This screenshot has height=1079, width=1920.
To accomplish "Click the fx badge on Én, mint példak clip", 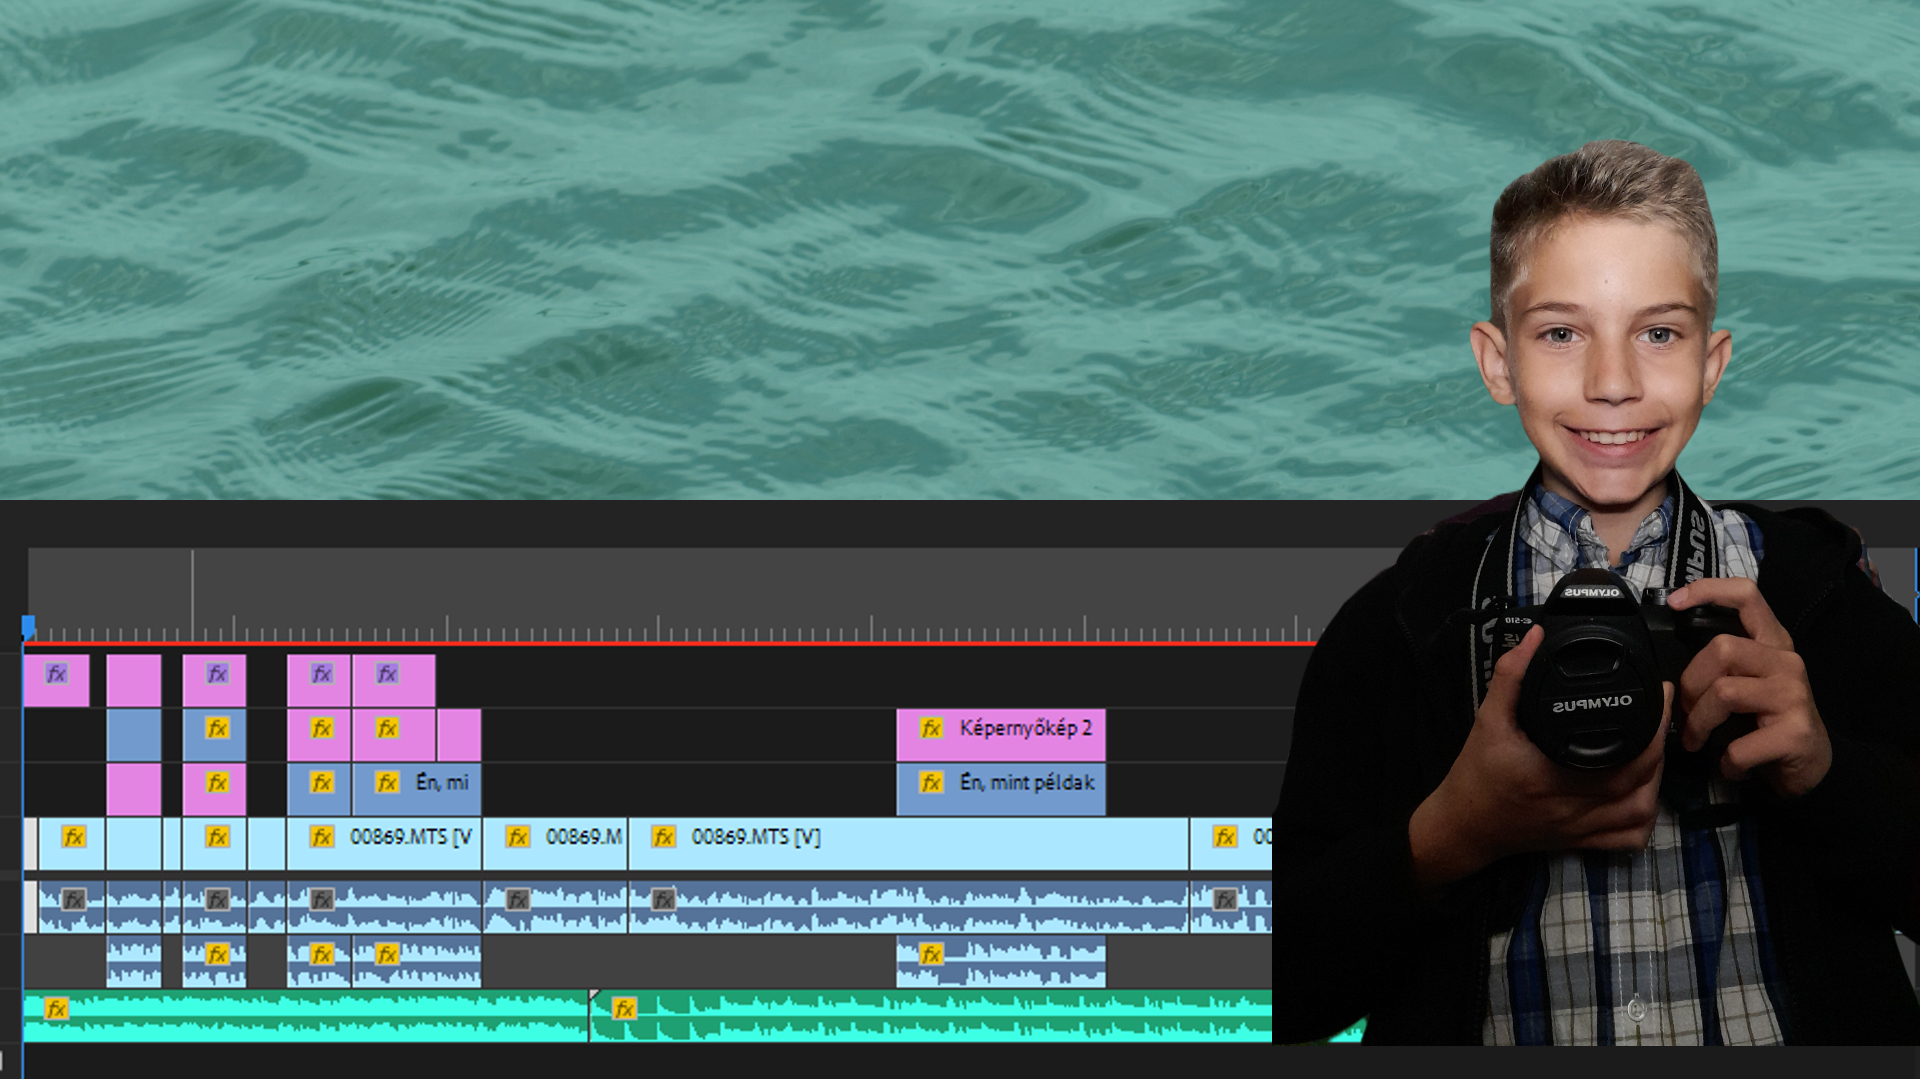I will click(931, 783).
